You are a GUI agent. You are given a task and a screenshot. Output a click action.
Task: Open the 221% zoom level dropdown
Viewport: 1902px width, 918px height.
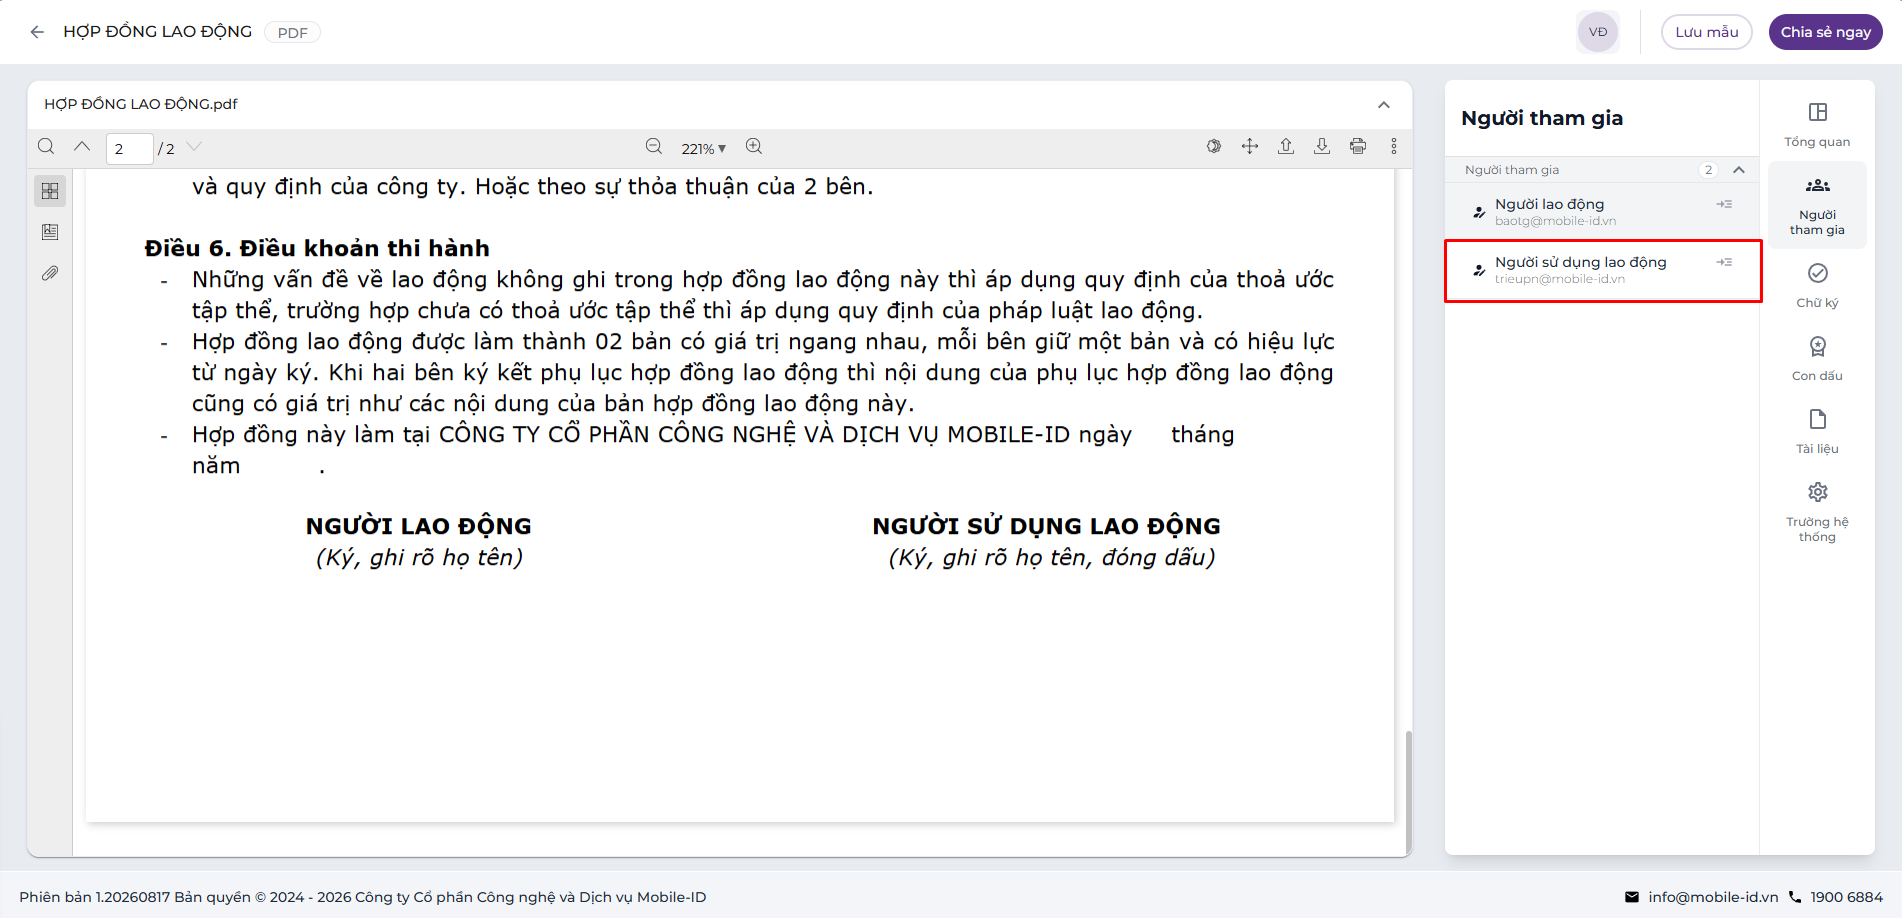coord(704,149)
